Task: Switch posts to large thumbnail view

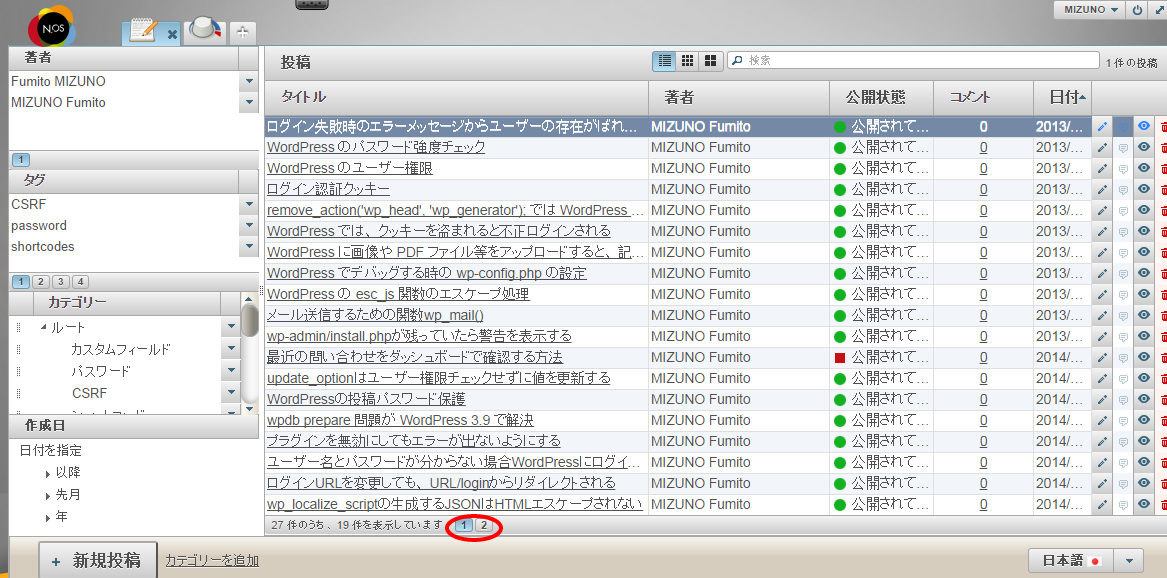Action: (711, 61)
